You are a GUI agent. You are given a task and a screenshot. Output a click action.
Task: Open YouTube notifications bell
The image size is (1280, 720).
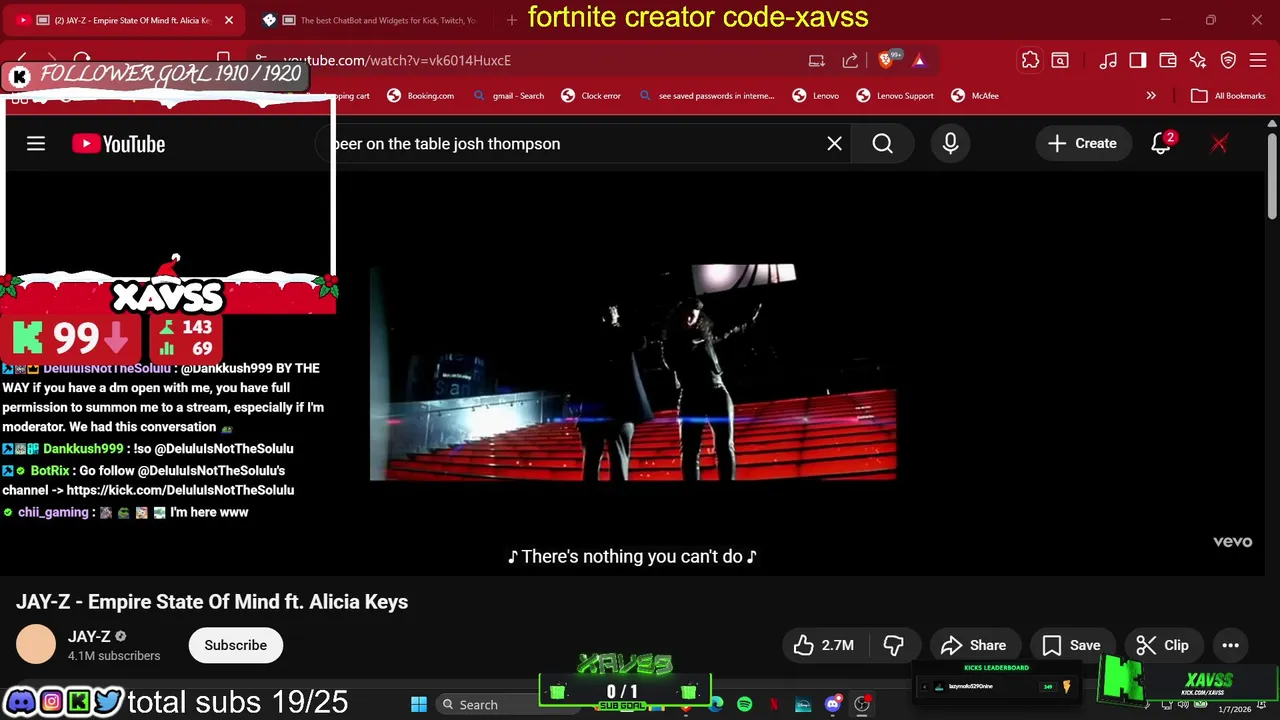pos(1160,144)
